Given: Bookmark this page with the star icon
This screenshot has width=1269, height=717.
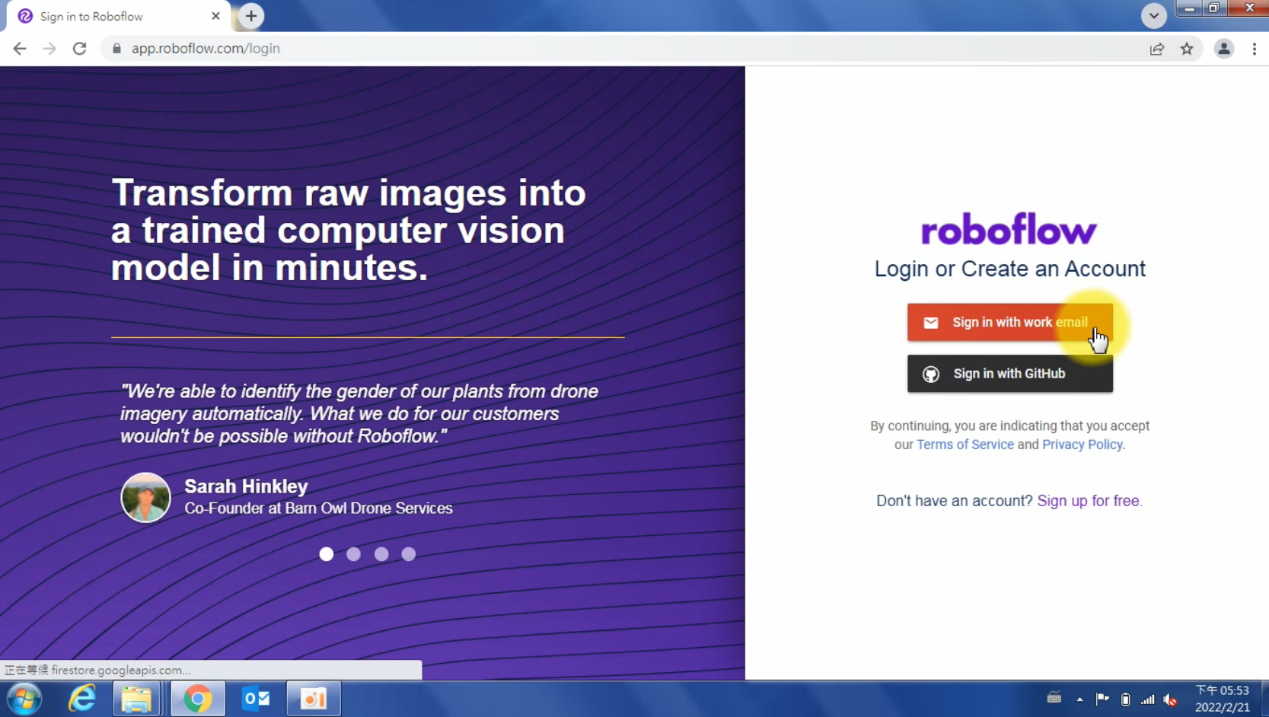Looking at the screenshot, I should (x=1187, y=48).
